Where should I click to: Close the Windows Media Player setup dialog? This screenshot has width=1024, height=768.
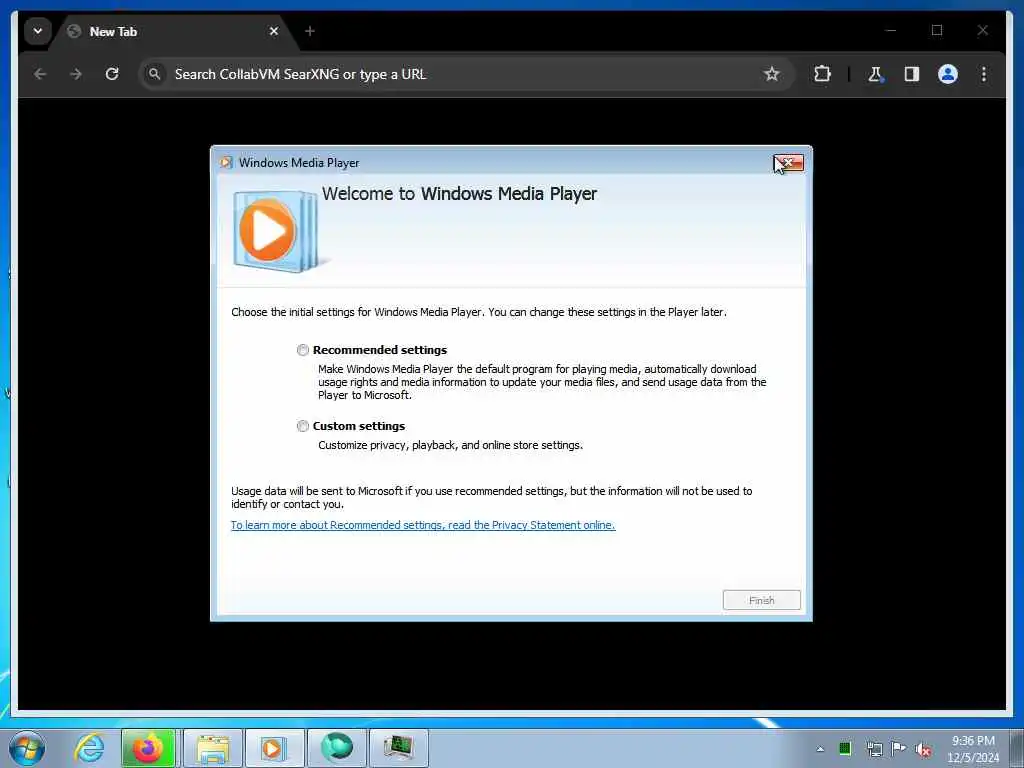[x=789, y=163]
